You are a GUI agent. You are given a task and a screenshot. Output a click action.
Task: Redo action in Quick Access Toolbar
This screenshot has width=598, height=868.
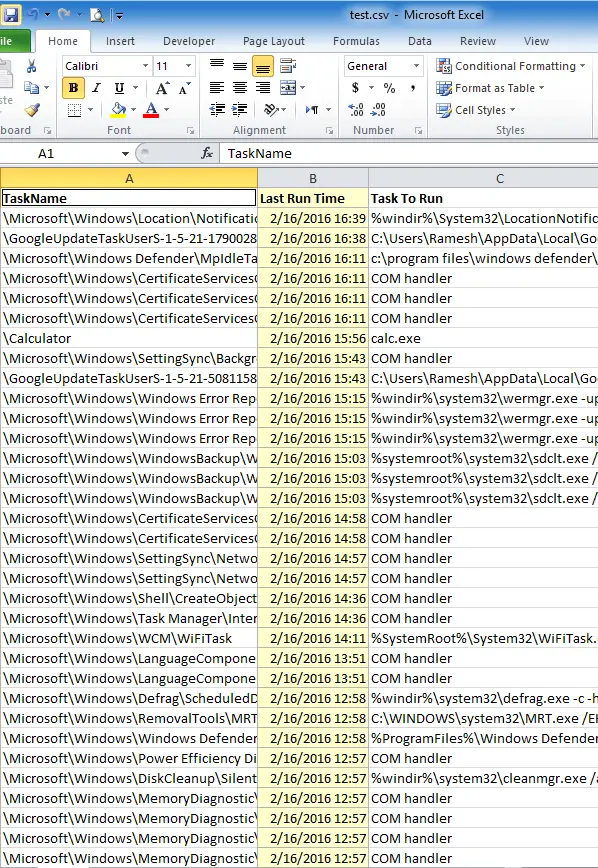pos(64,15)
